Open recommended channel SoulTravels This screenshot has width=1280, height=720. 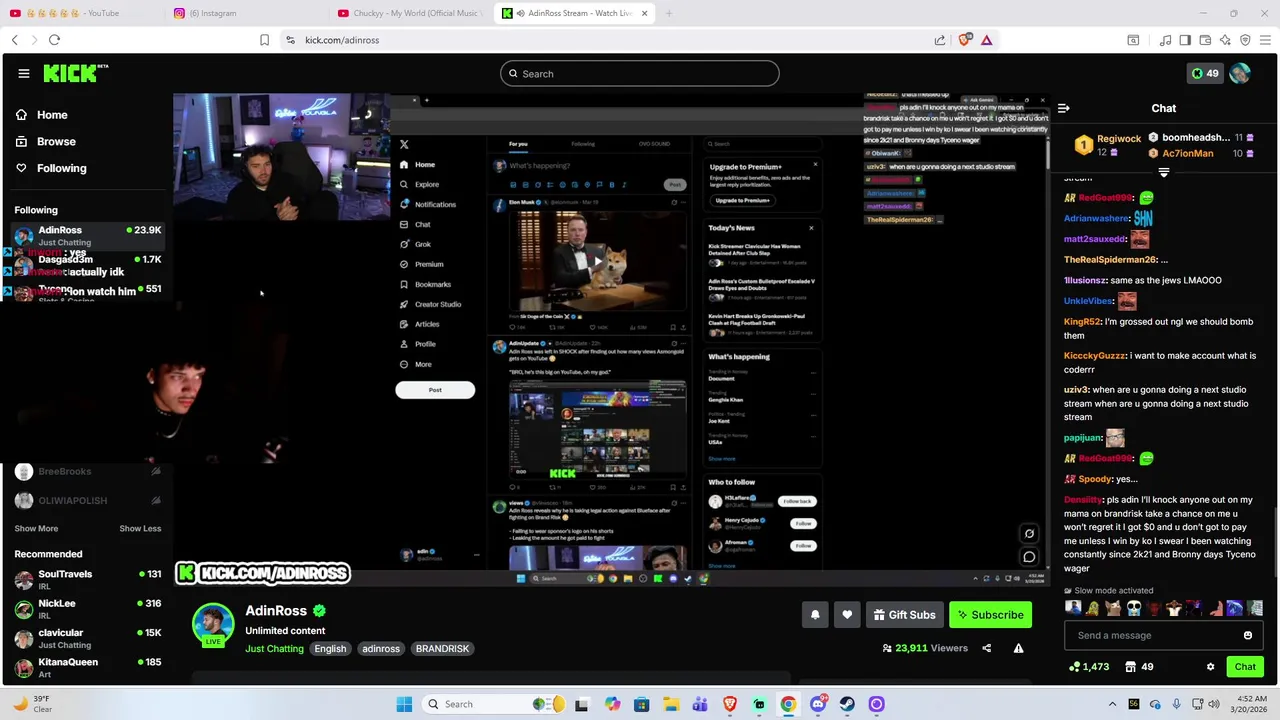(88, 579)
